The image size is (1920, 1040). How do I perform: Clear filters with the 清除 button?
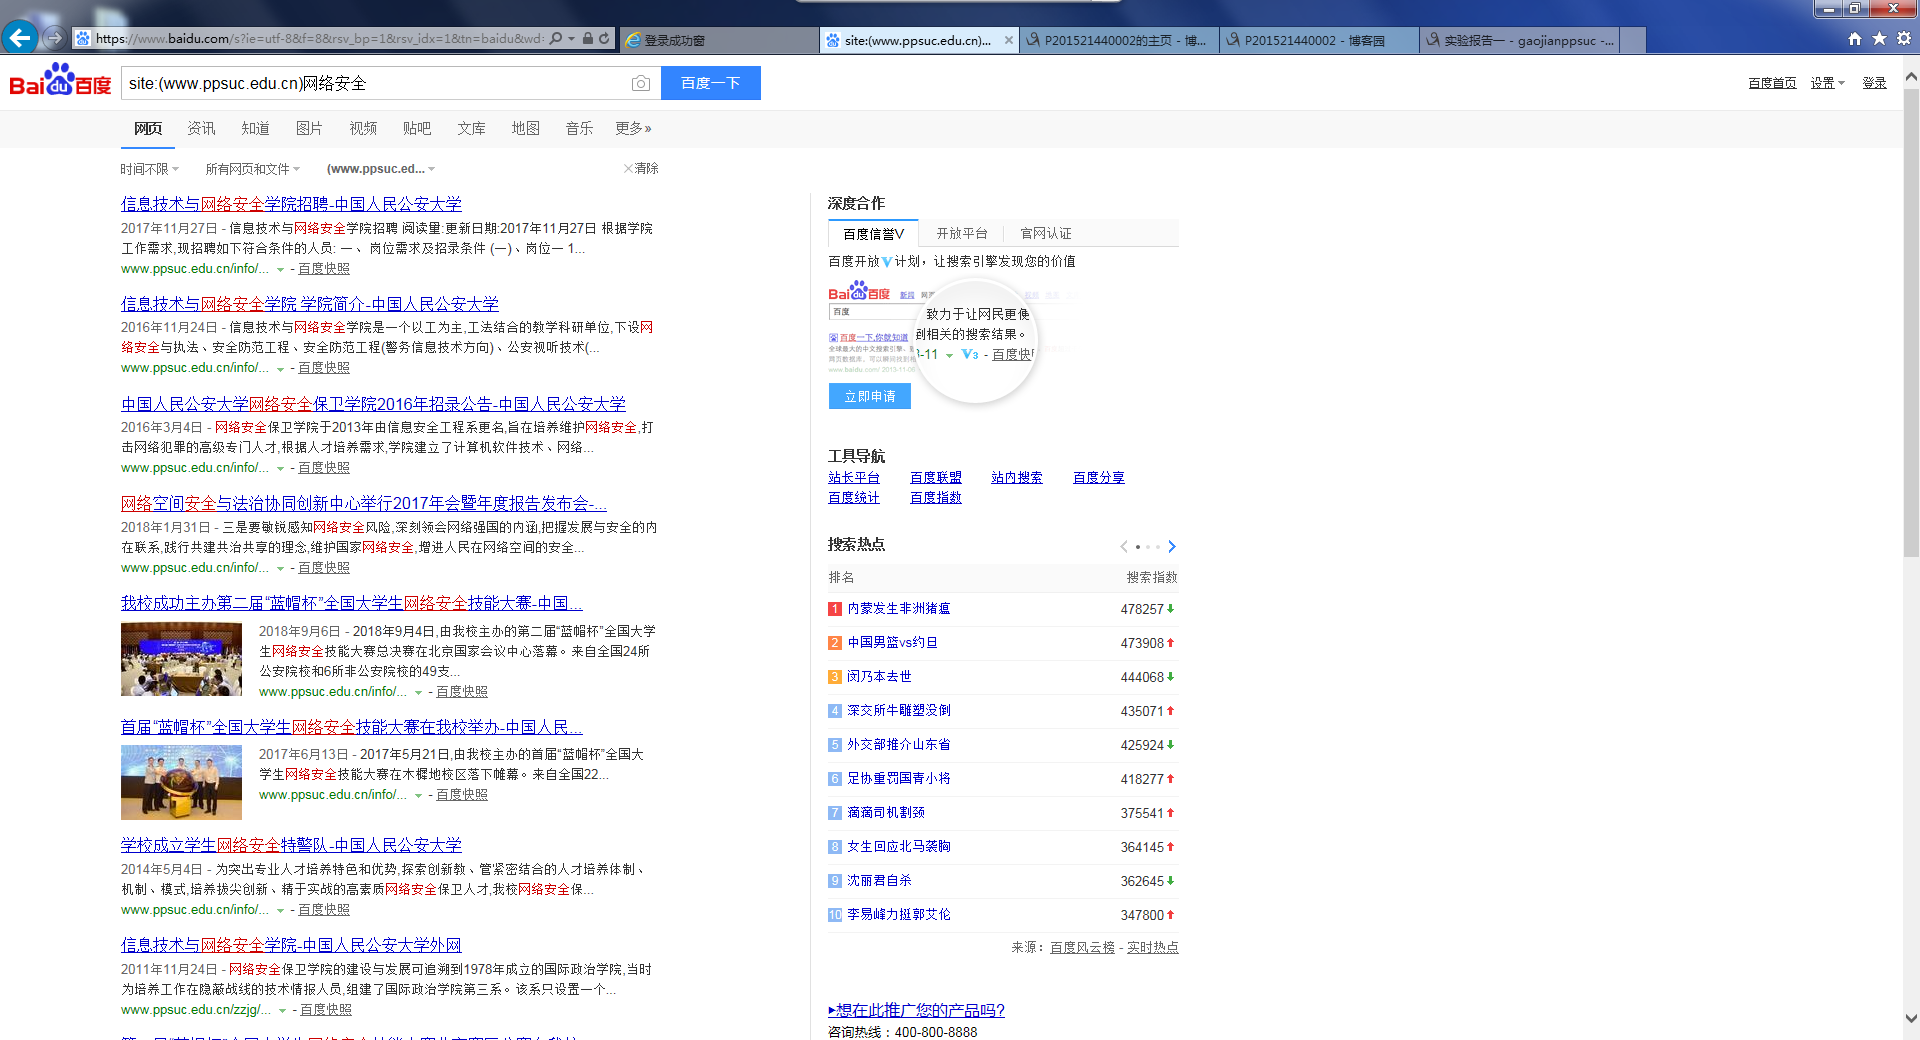[x=641, y=168]
